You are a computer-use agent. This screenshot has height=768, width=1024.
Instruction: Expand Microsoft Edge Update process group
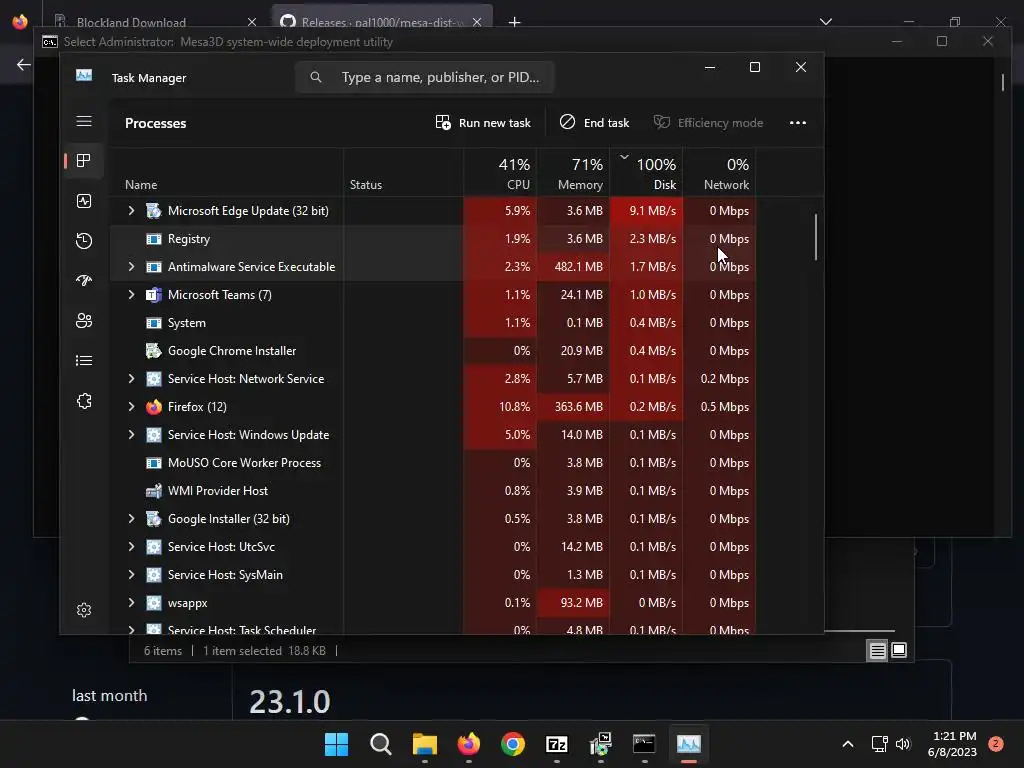pyautogui.click(x=131, y=210)
